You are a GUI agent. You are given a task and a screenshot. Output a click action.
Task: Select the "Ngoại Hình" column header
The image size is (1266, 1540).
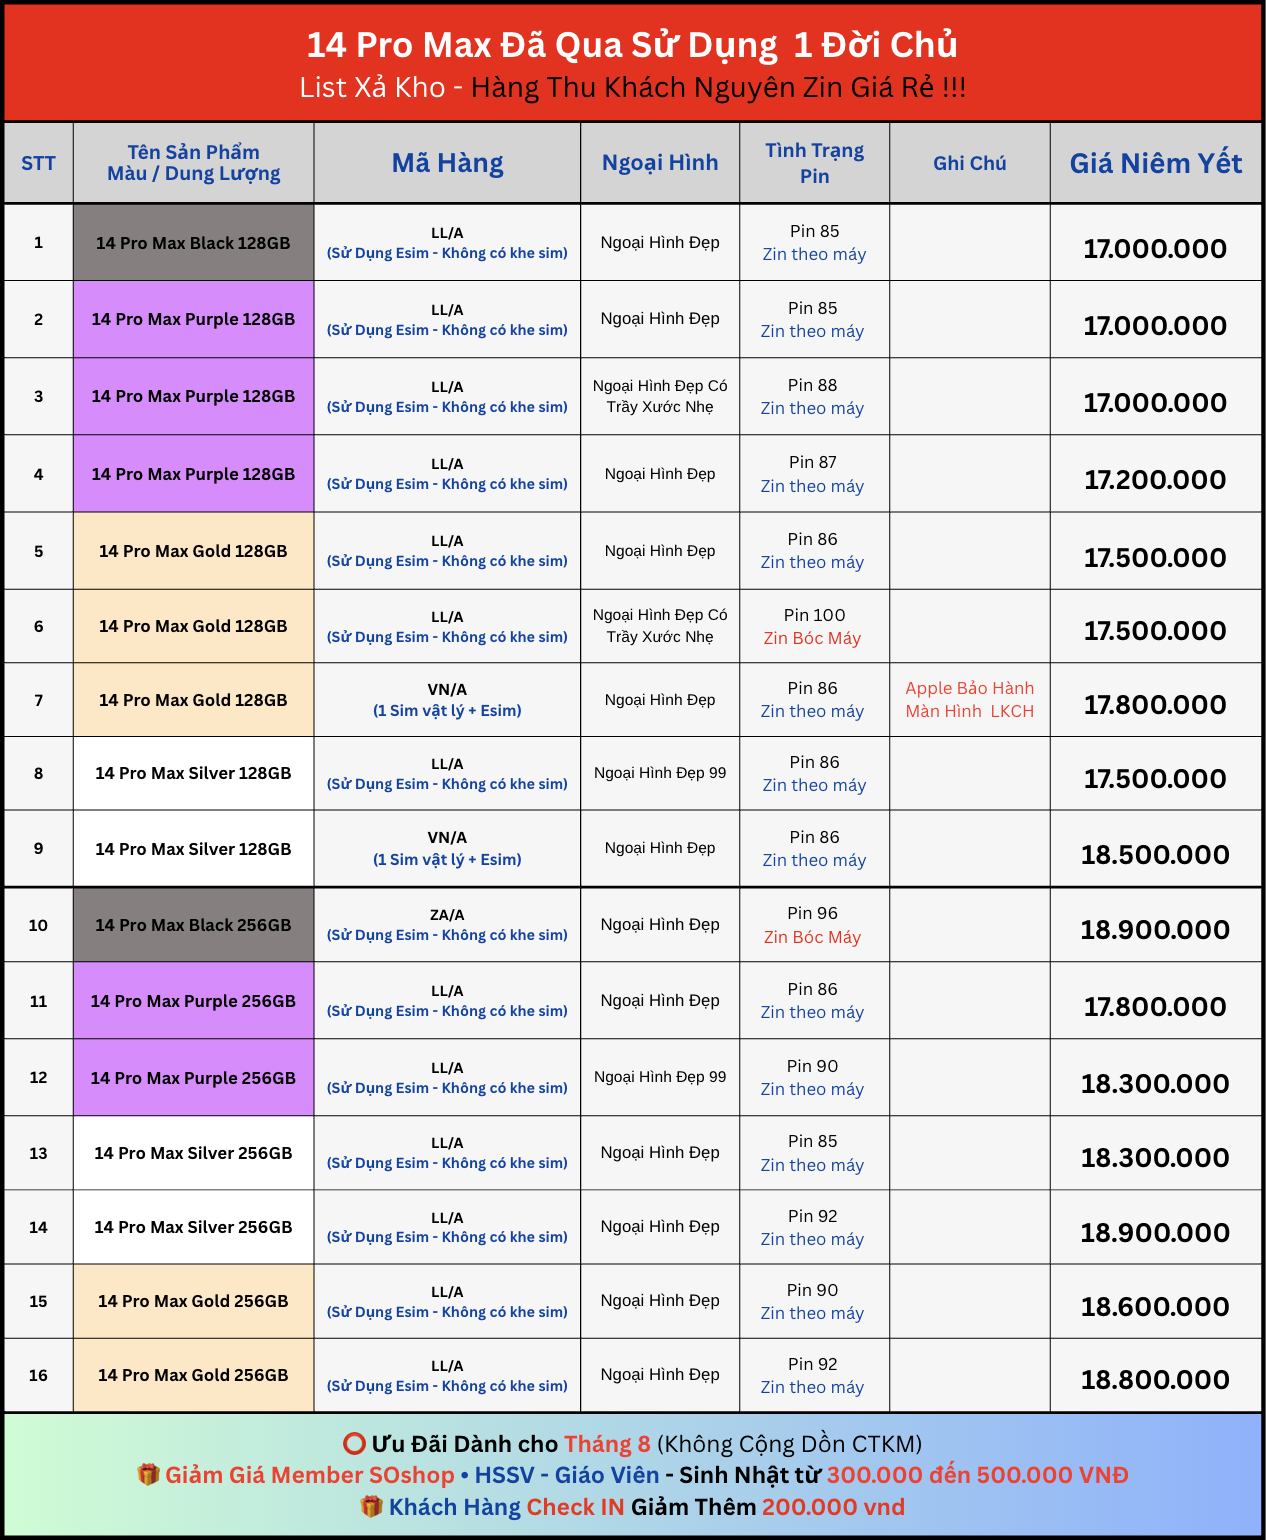click(660, 163)
